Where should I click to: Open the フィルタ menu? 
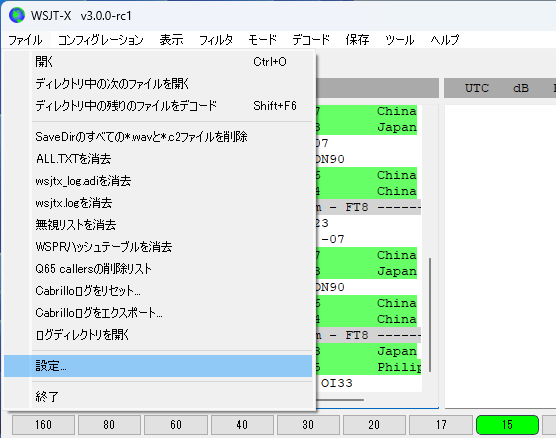(216, 40)
